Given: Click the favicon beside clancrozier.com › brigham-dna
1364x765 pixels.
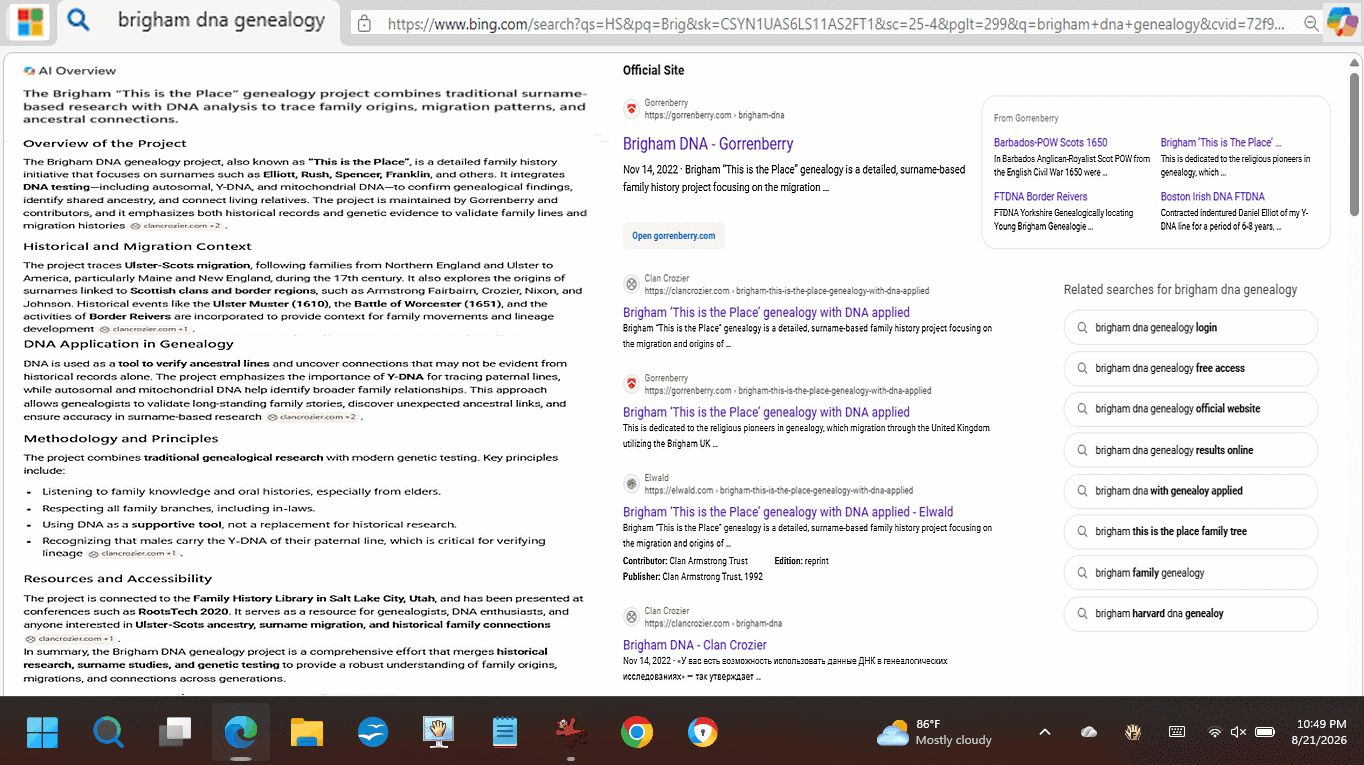Looking at the screenshot, I should [x=631, y=617].
